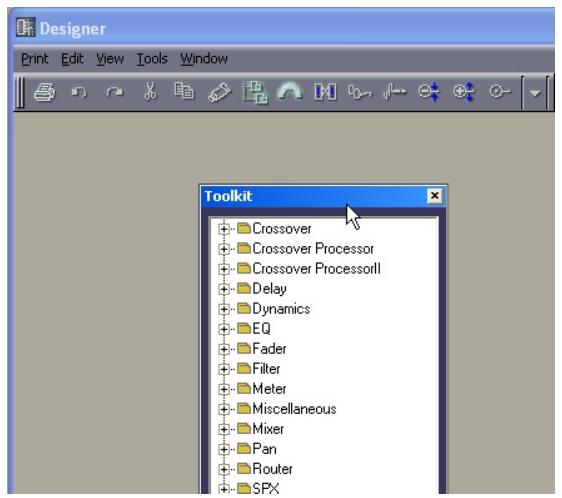The image size is (562, 498).
Task: Open the Tools menu
Action: pos(152,59)
